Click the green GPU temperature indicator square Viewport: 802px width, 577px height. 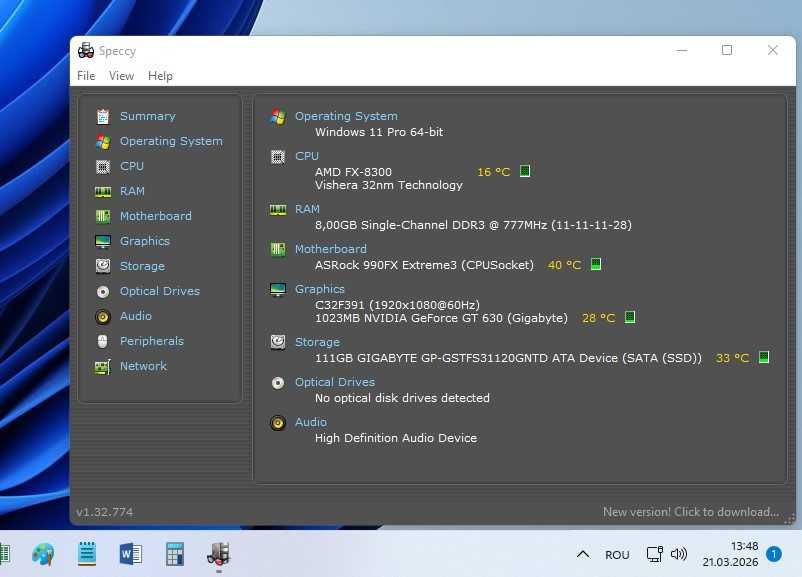pyautogui.click(x=630, y=317)
